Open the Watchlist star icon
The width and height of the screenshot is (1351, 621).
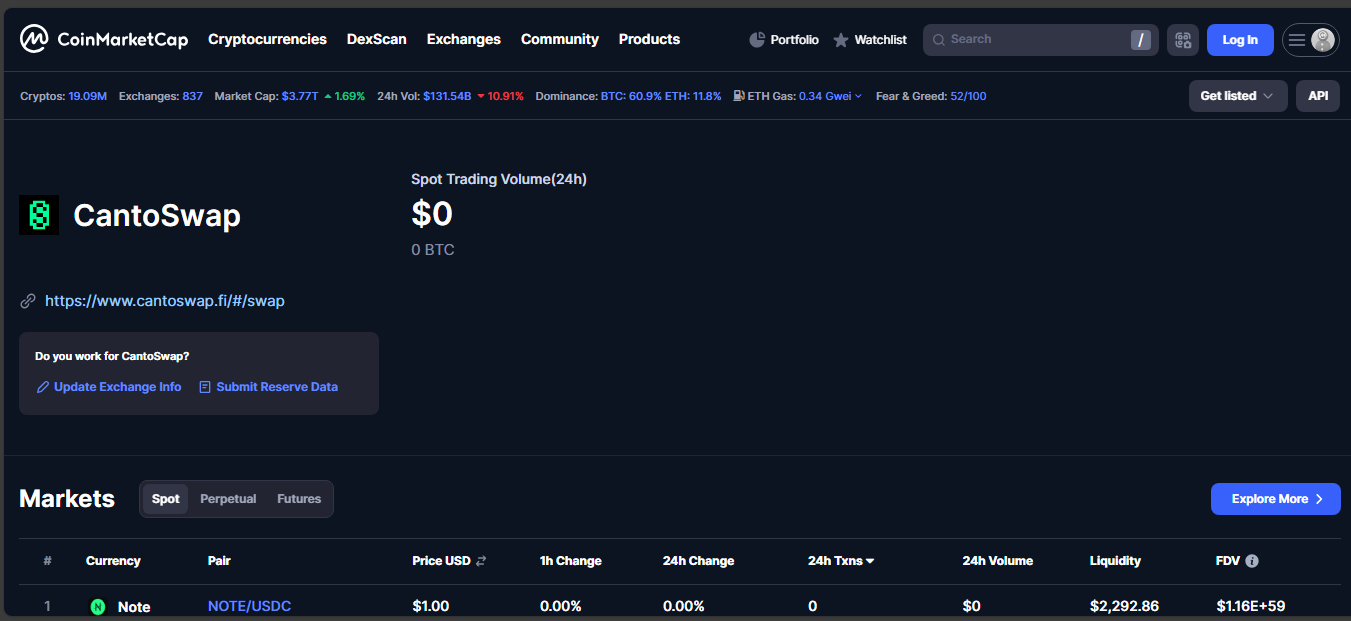pyautogui.click(x=841, y=40)
